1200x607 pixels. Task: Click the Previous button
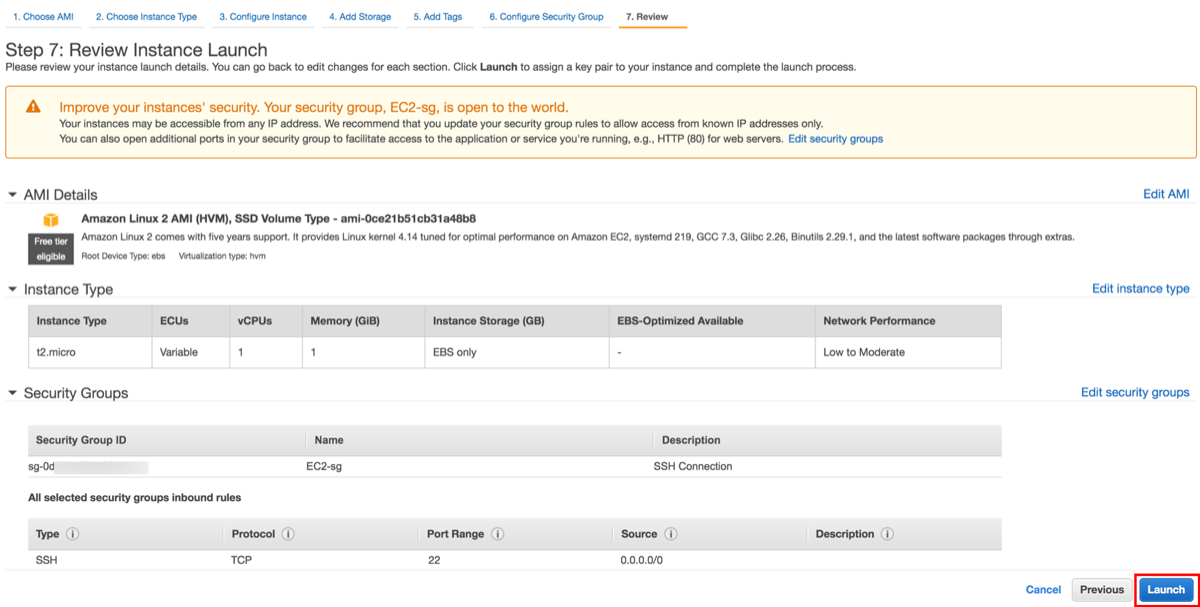(1102, 590)
